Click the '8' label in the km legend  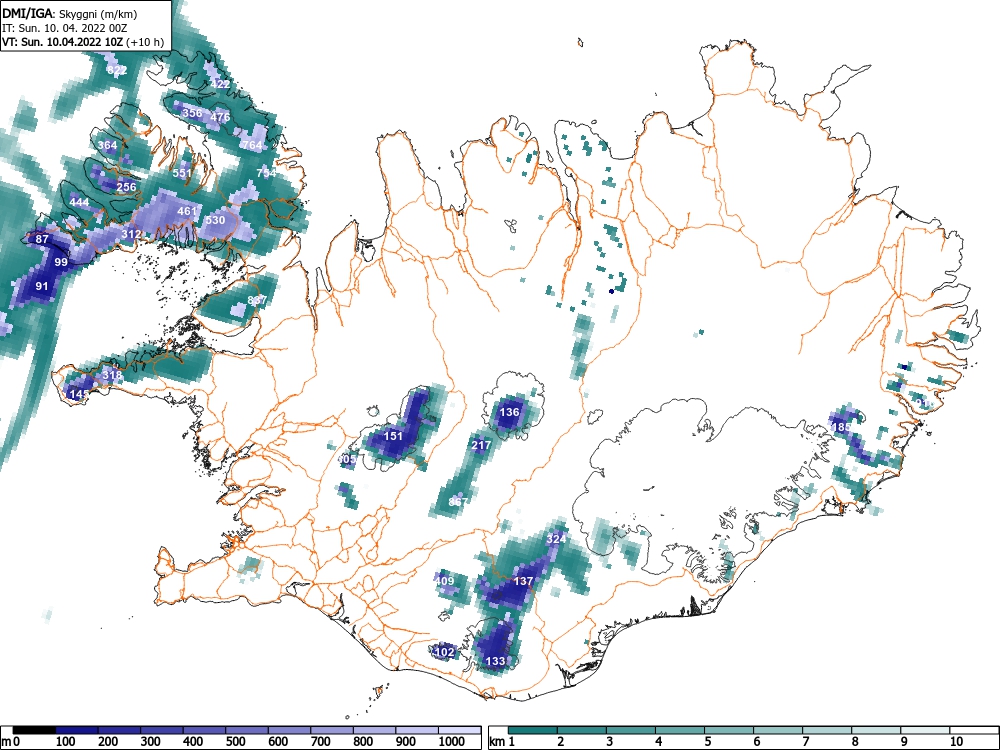[855, 742]
